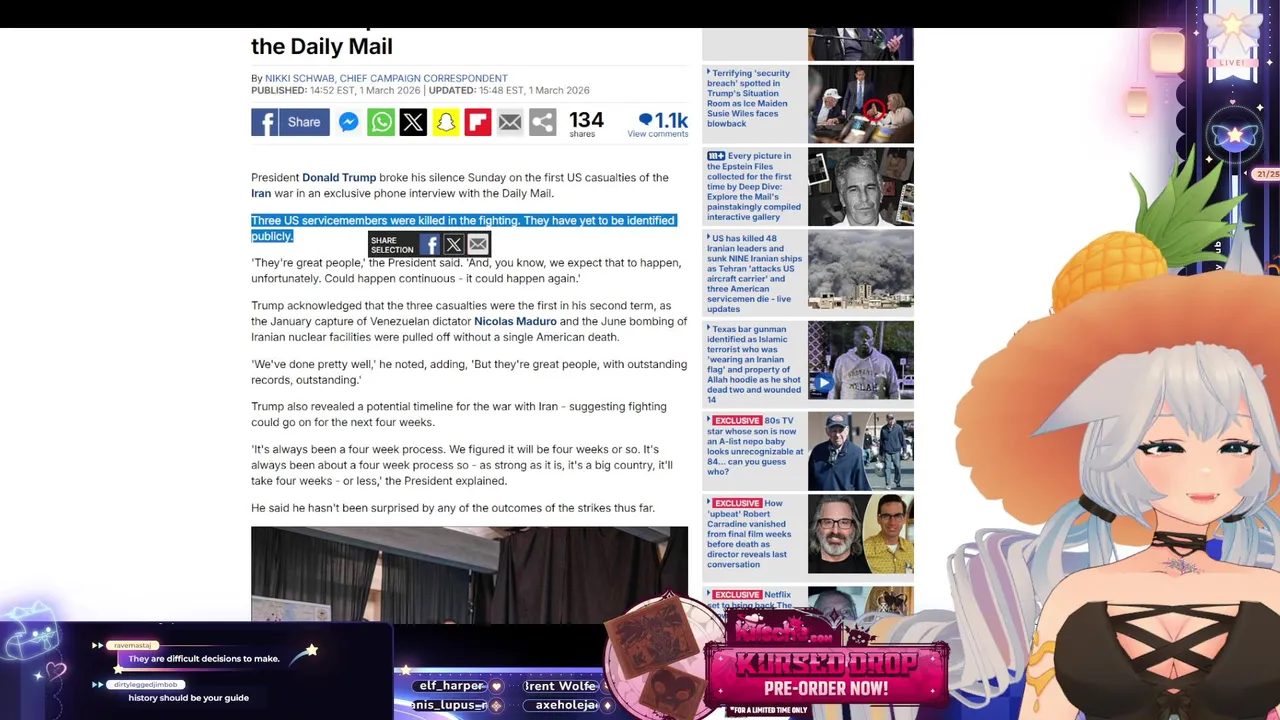
Task: Open the Robert Carradine photo thumbnail
Action: coord(860,534)
